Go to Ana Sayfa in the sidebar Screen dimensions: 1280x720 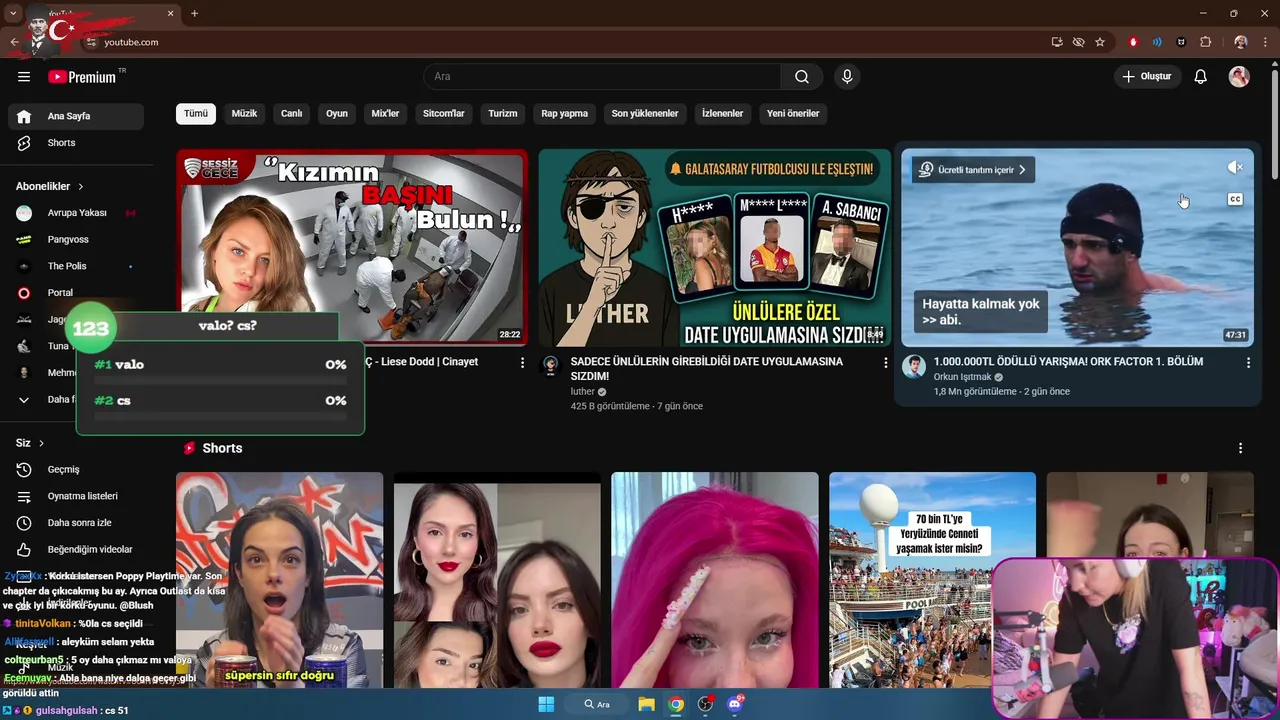pyautogui.click(x=76, y=116)
